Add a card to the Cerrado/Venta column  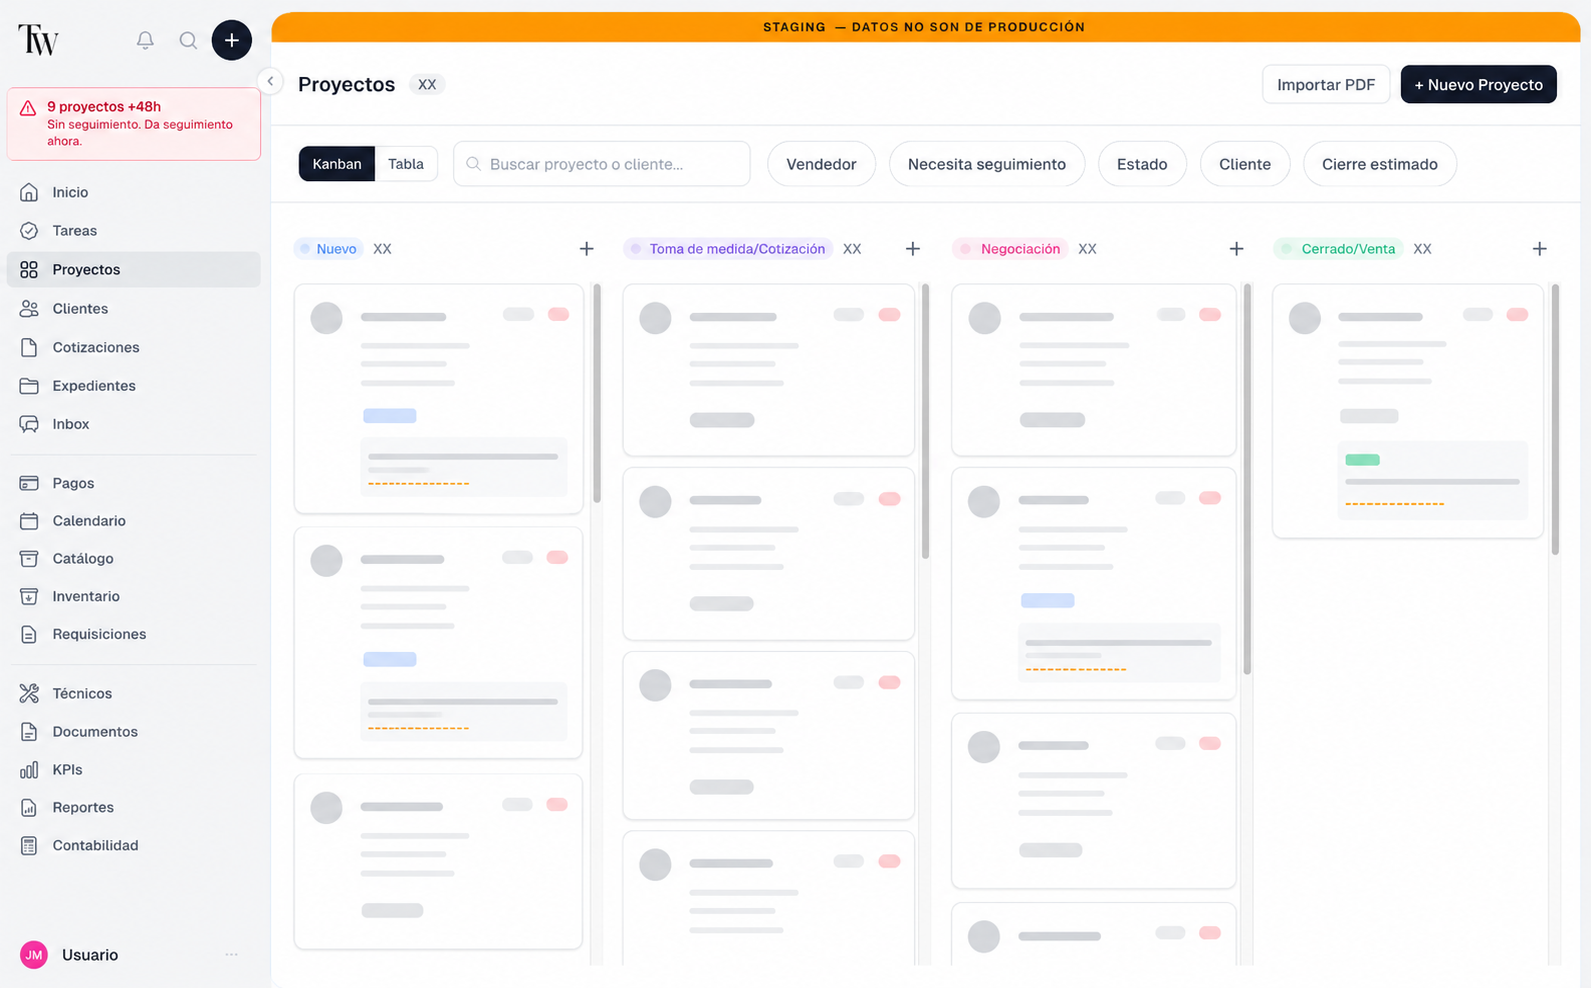click(x=1540, y=249)
